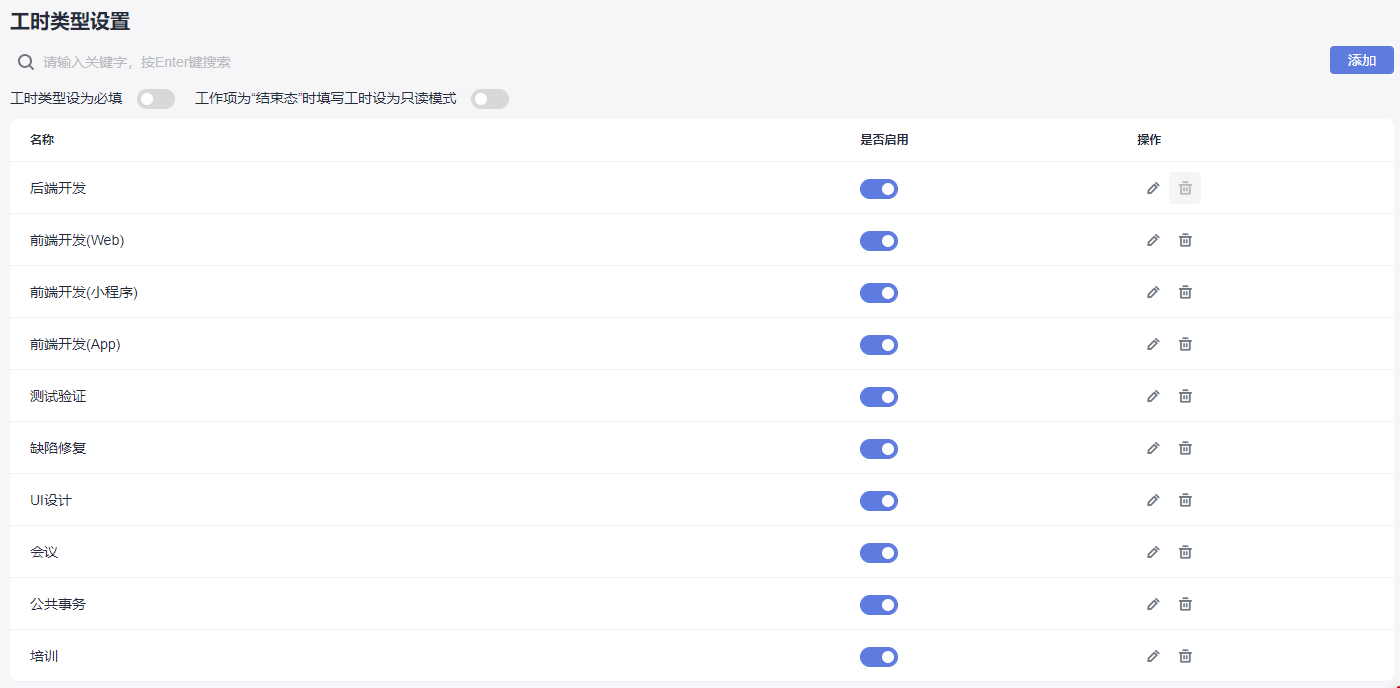Viewport: 1400px width, 688px height.
Task: Edit the 前端开发(小程序) work type
Action: click(1153, 292)
